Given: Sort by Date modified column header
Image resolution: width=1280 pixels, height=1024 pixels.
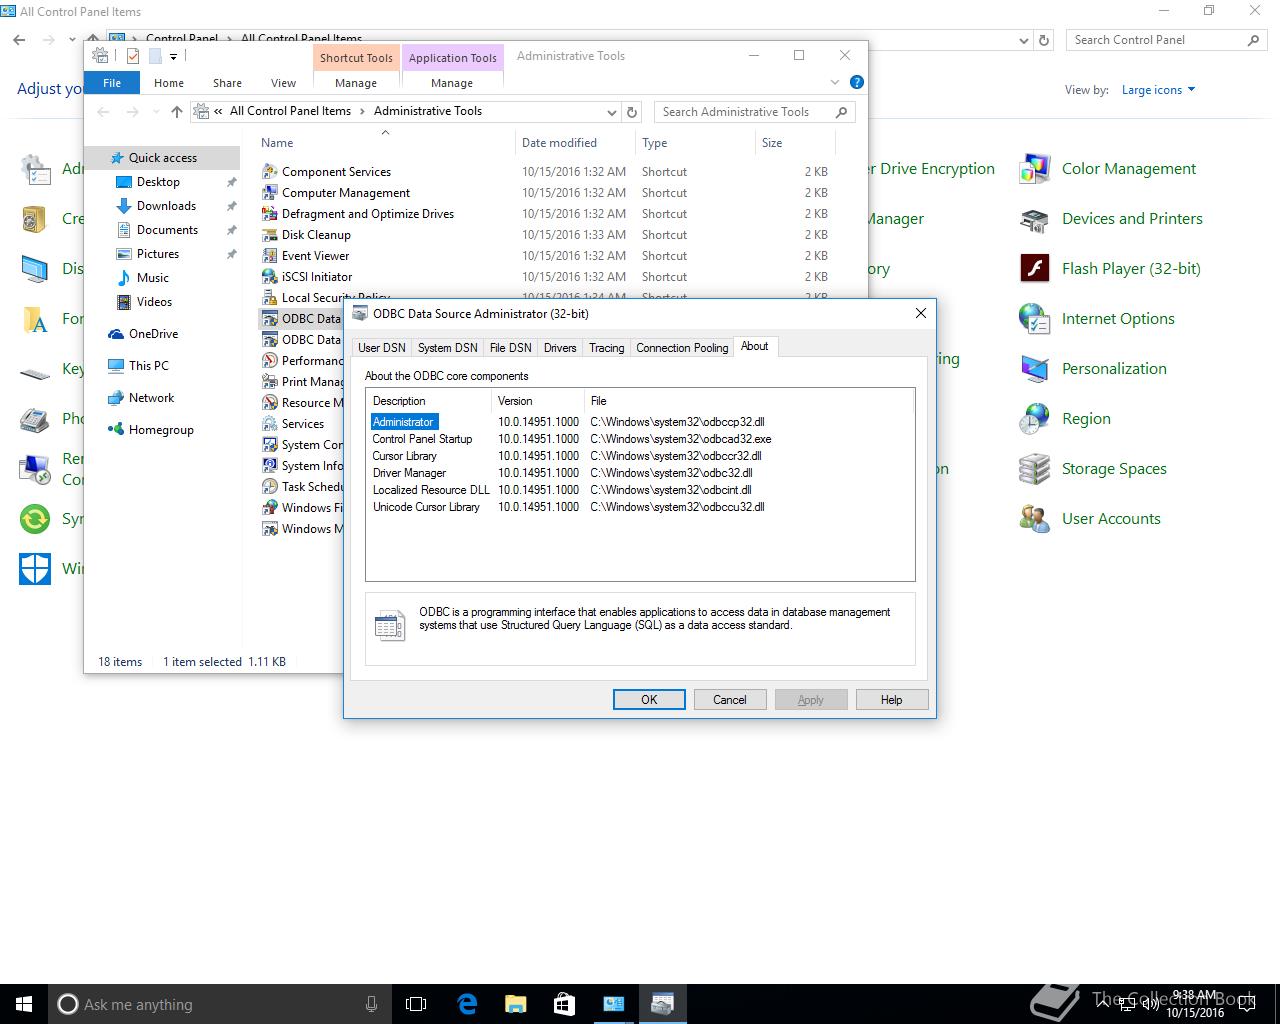Looking at the screenshot, I should click(575, 143).
